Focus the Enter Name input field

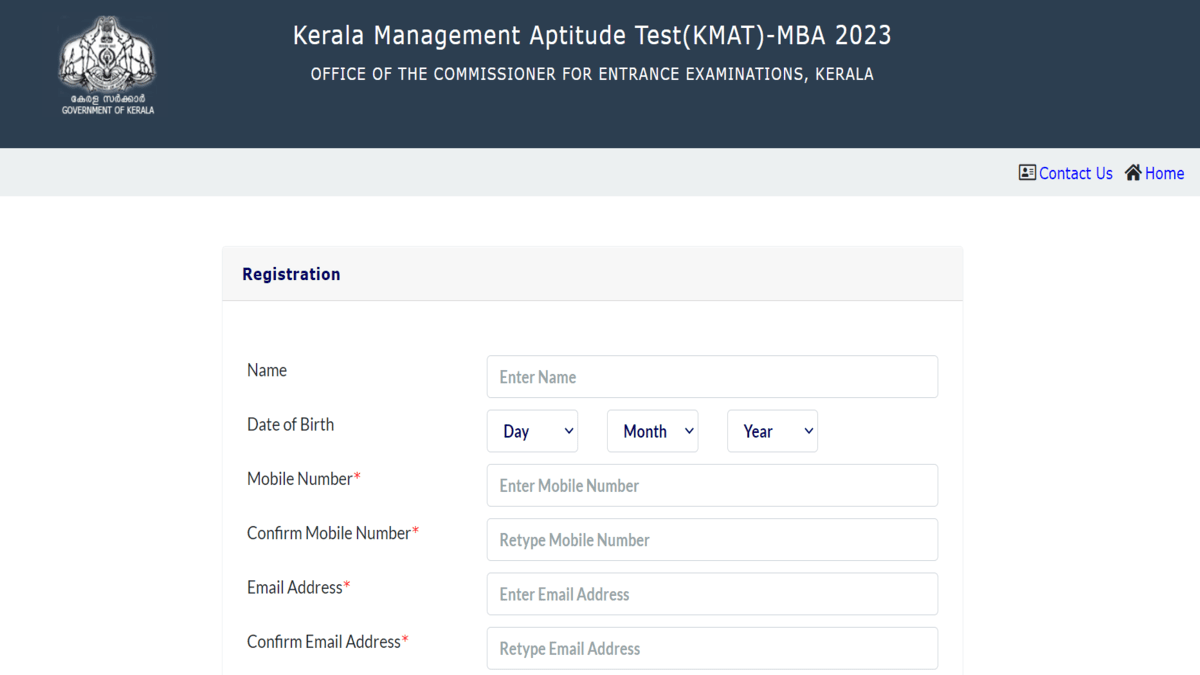[712, 377]
